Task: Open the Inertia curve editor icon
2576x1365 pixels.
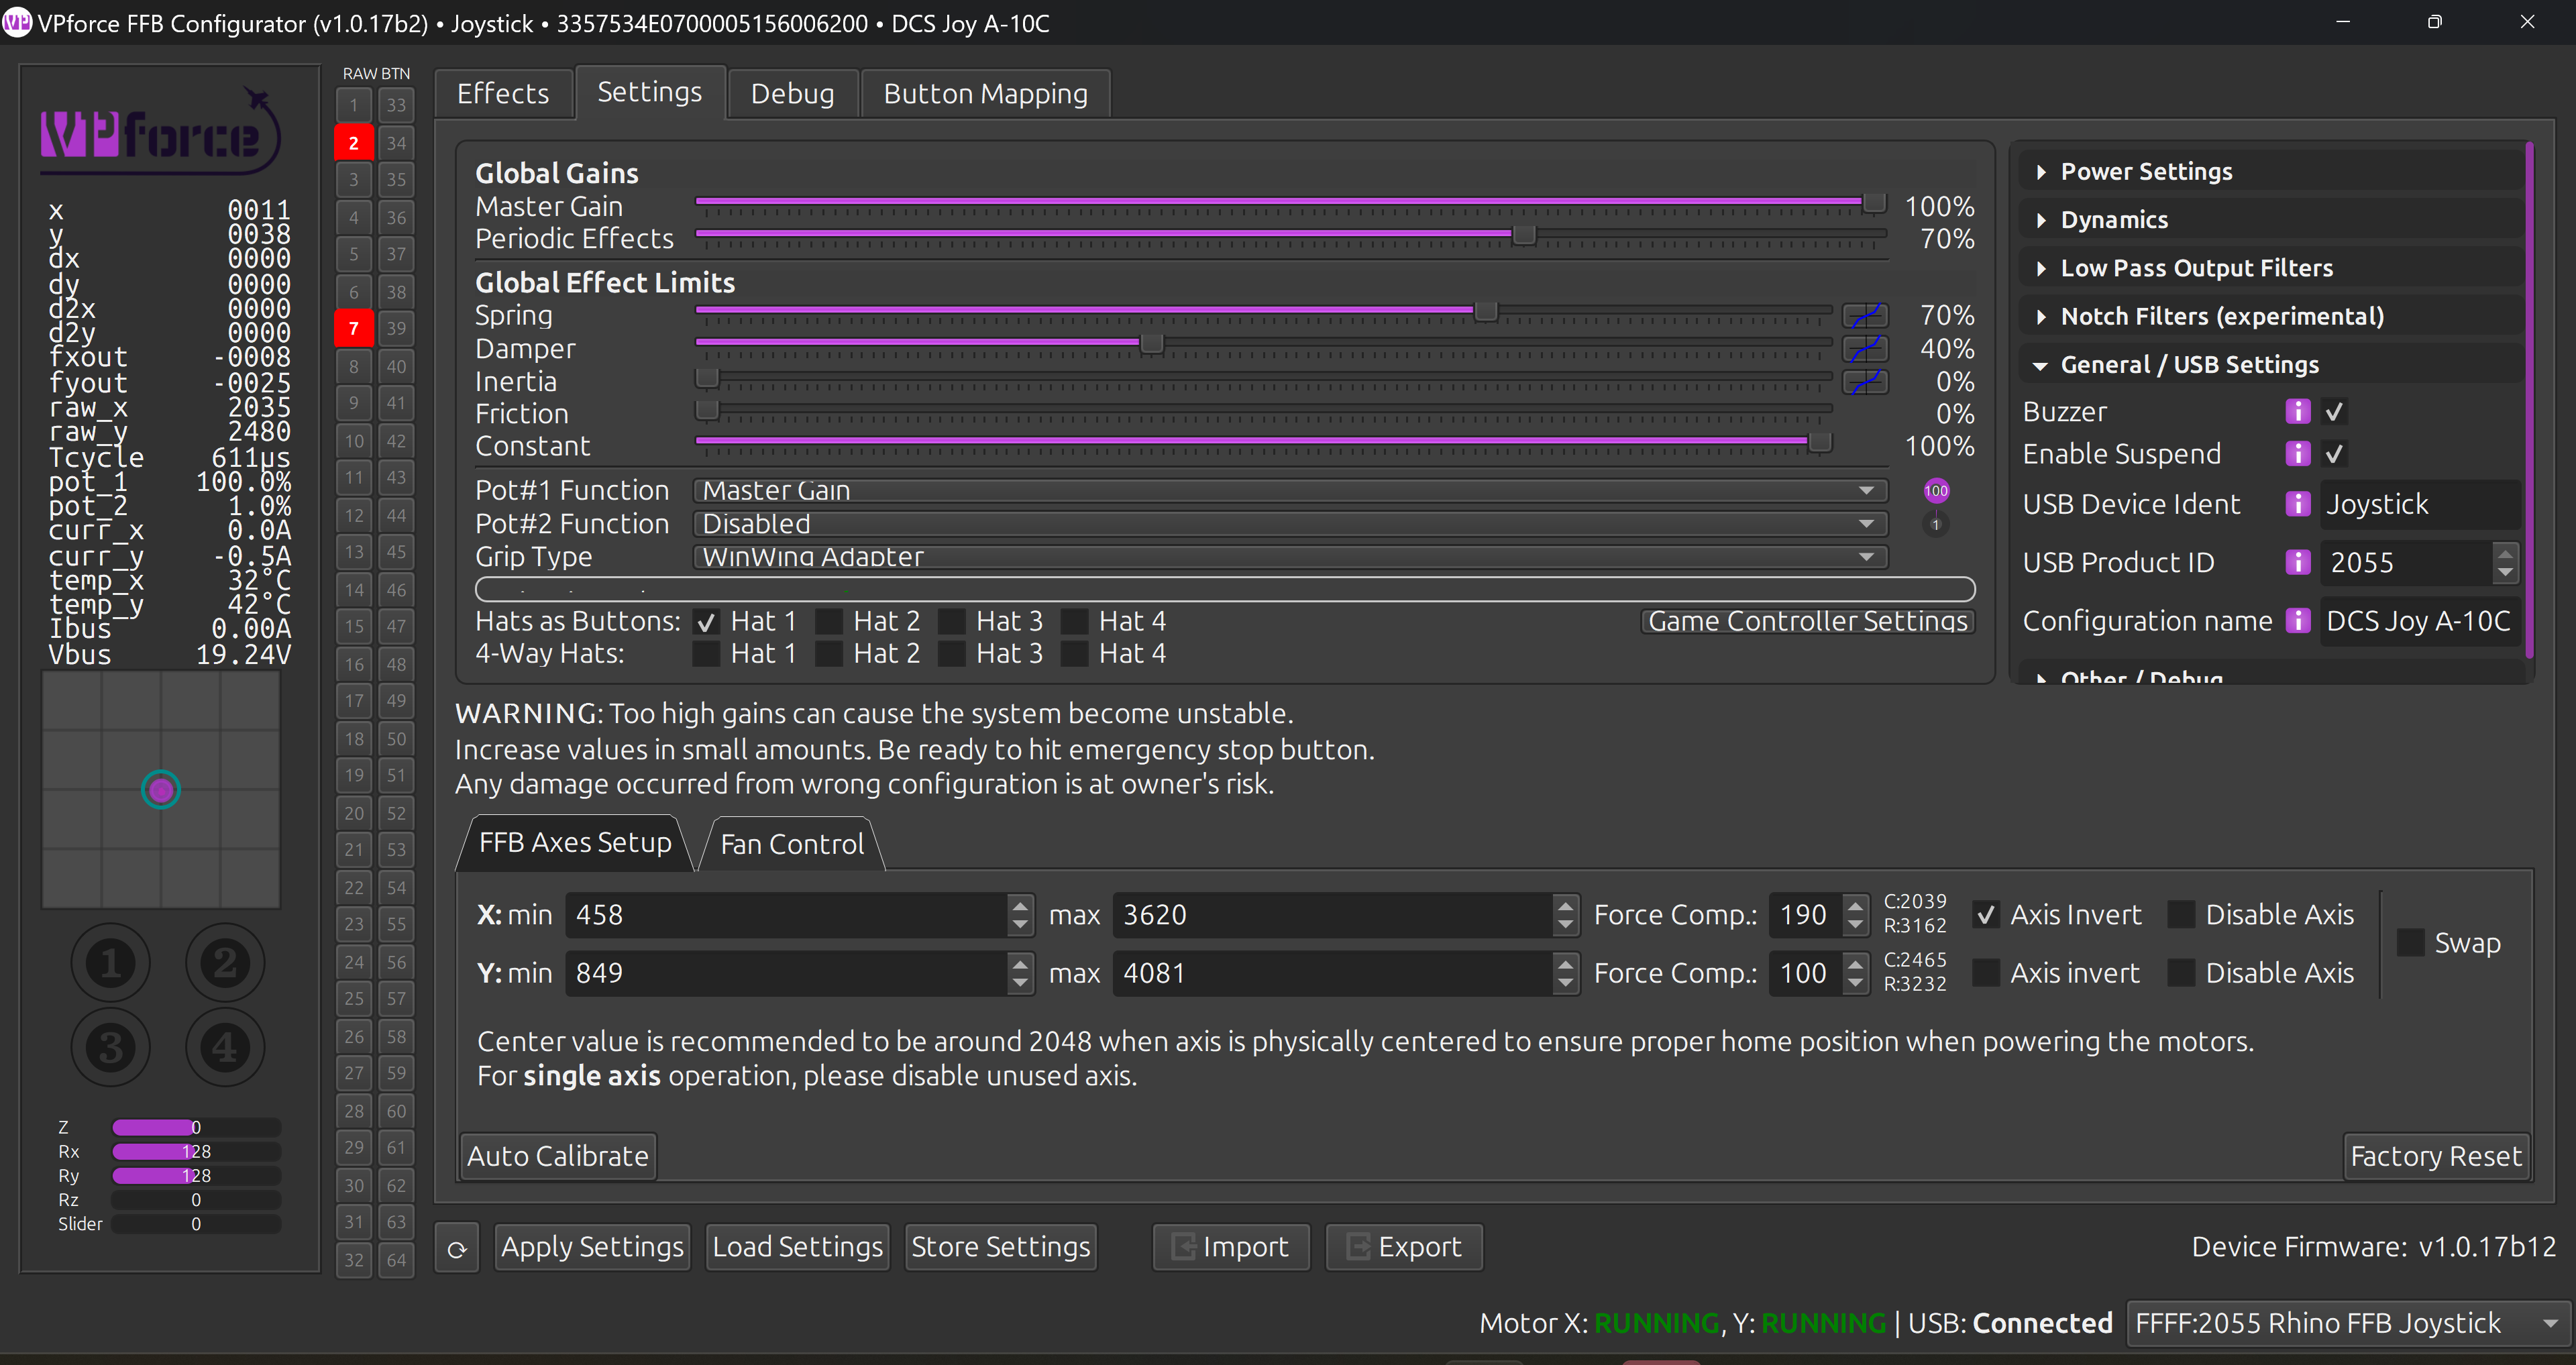Action: click(x=1865, y=382)
